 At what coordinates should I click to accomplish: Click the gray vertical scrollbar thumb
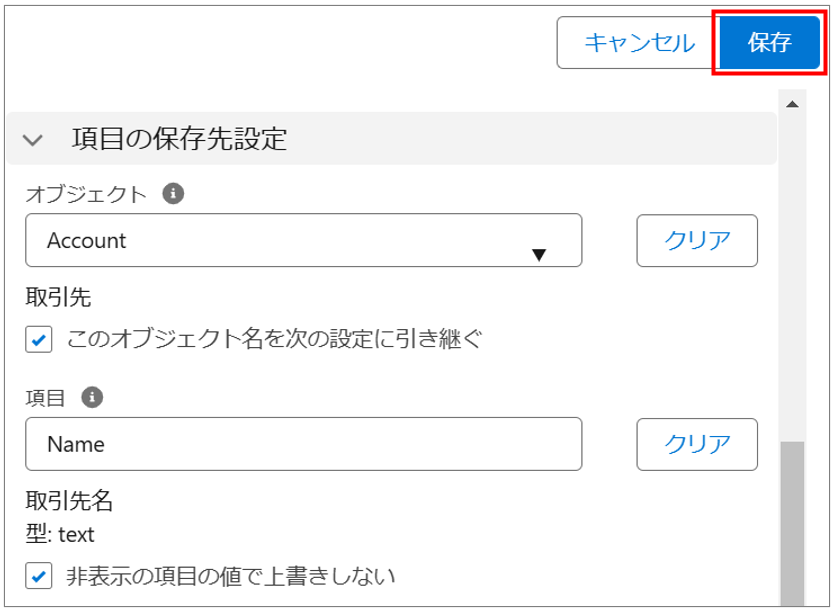pos(792,520)
